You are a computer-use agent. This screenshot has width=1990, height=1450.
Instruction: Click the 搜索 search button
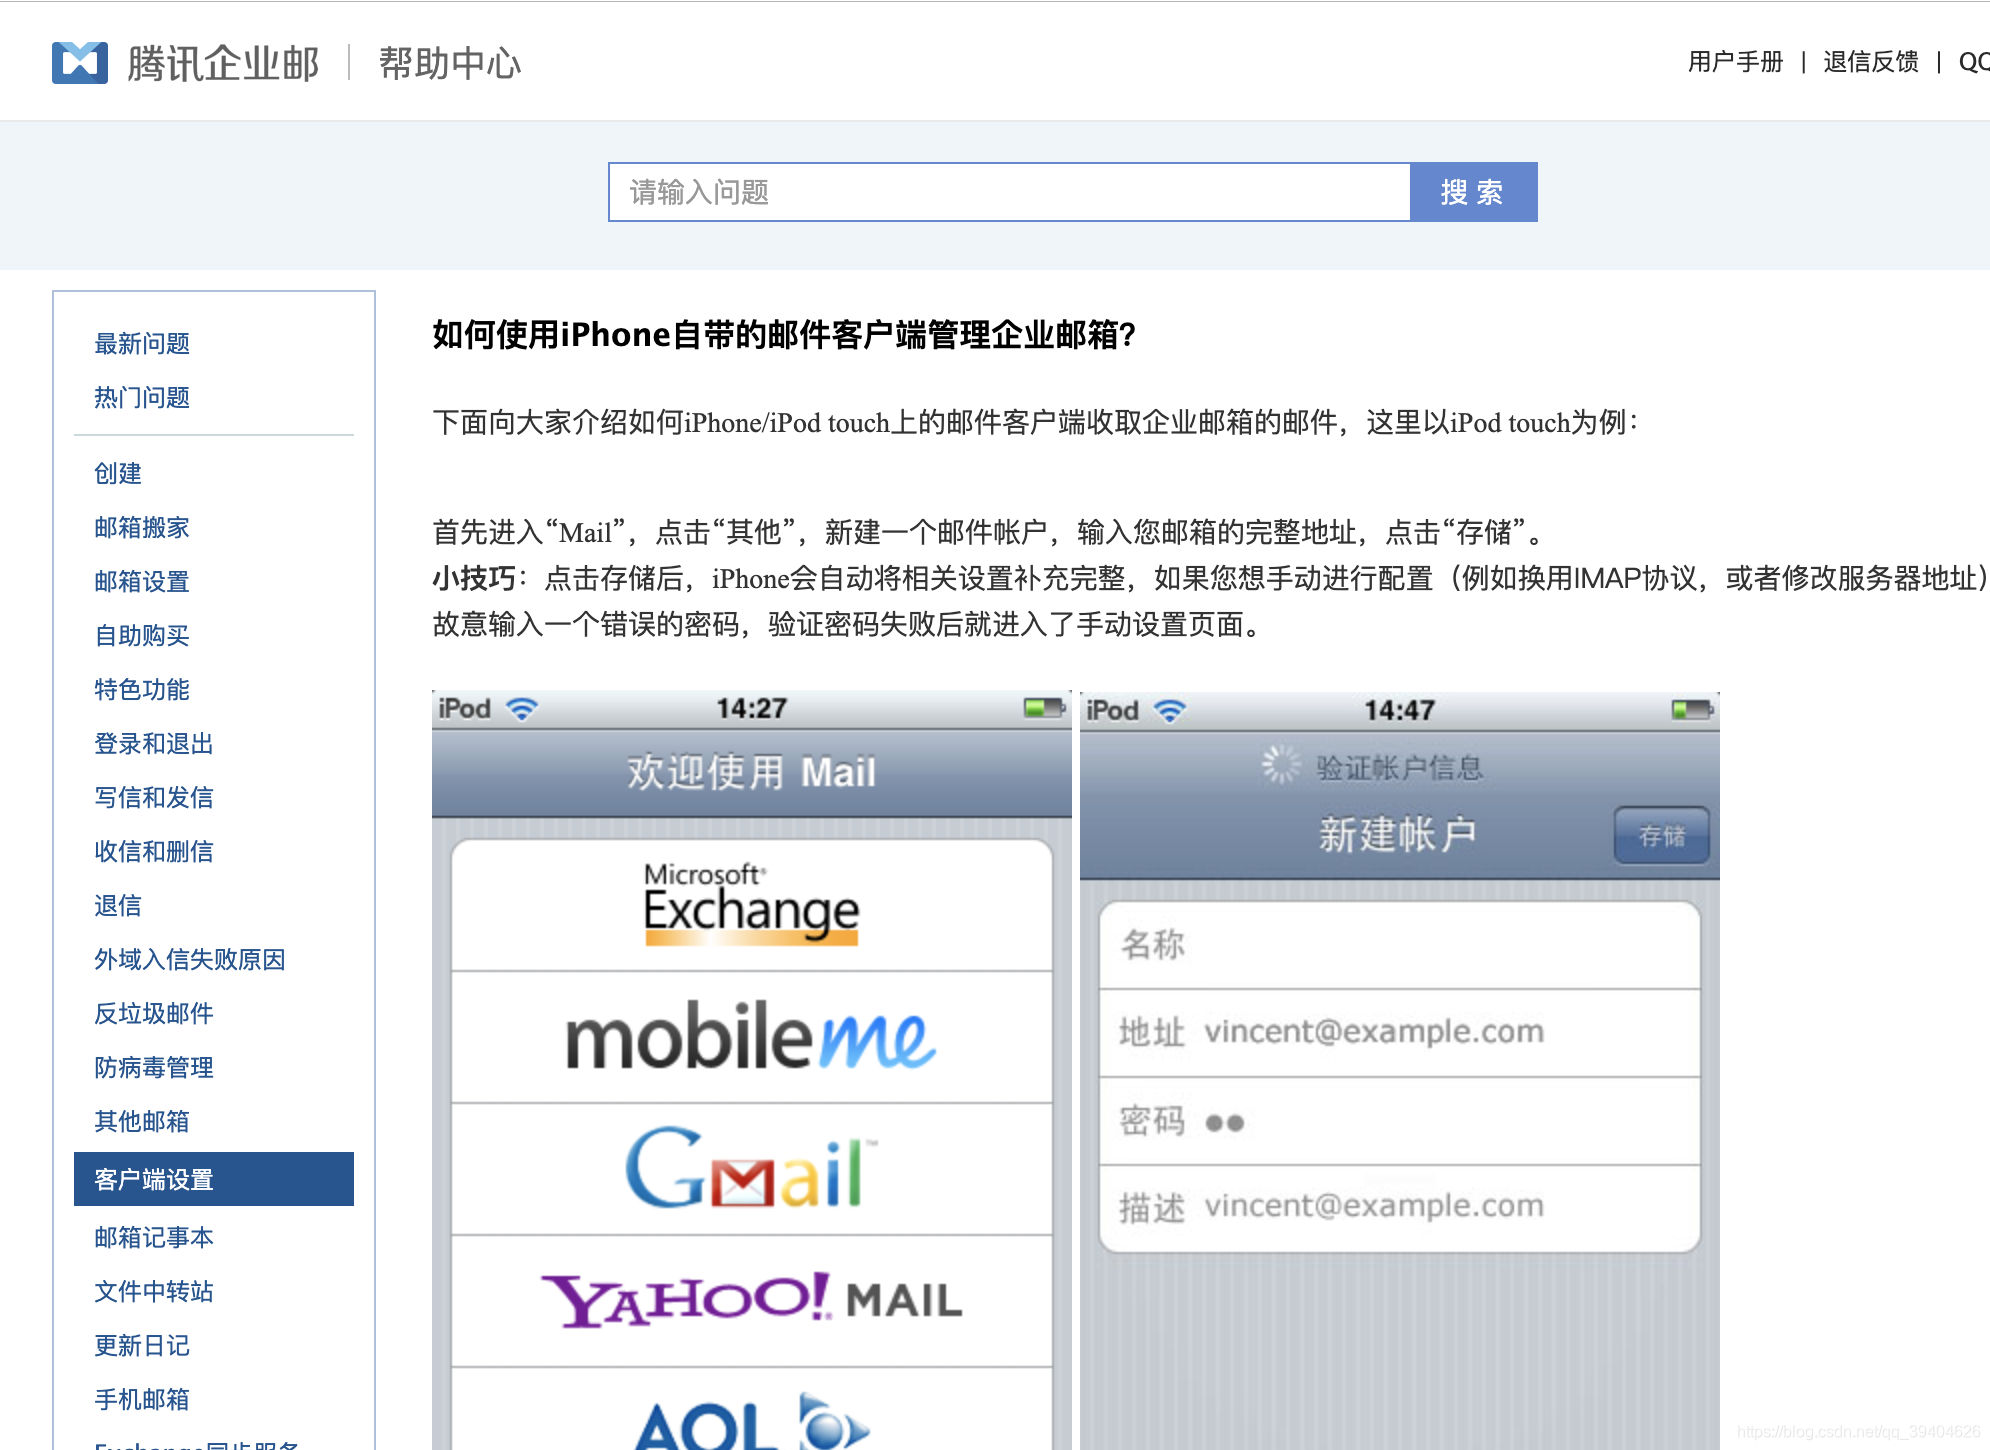(x=1473, y=192)
